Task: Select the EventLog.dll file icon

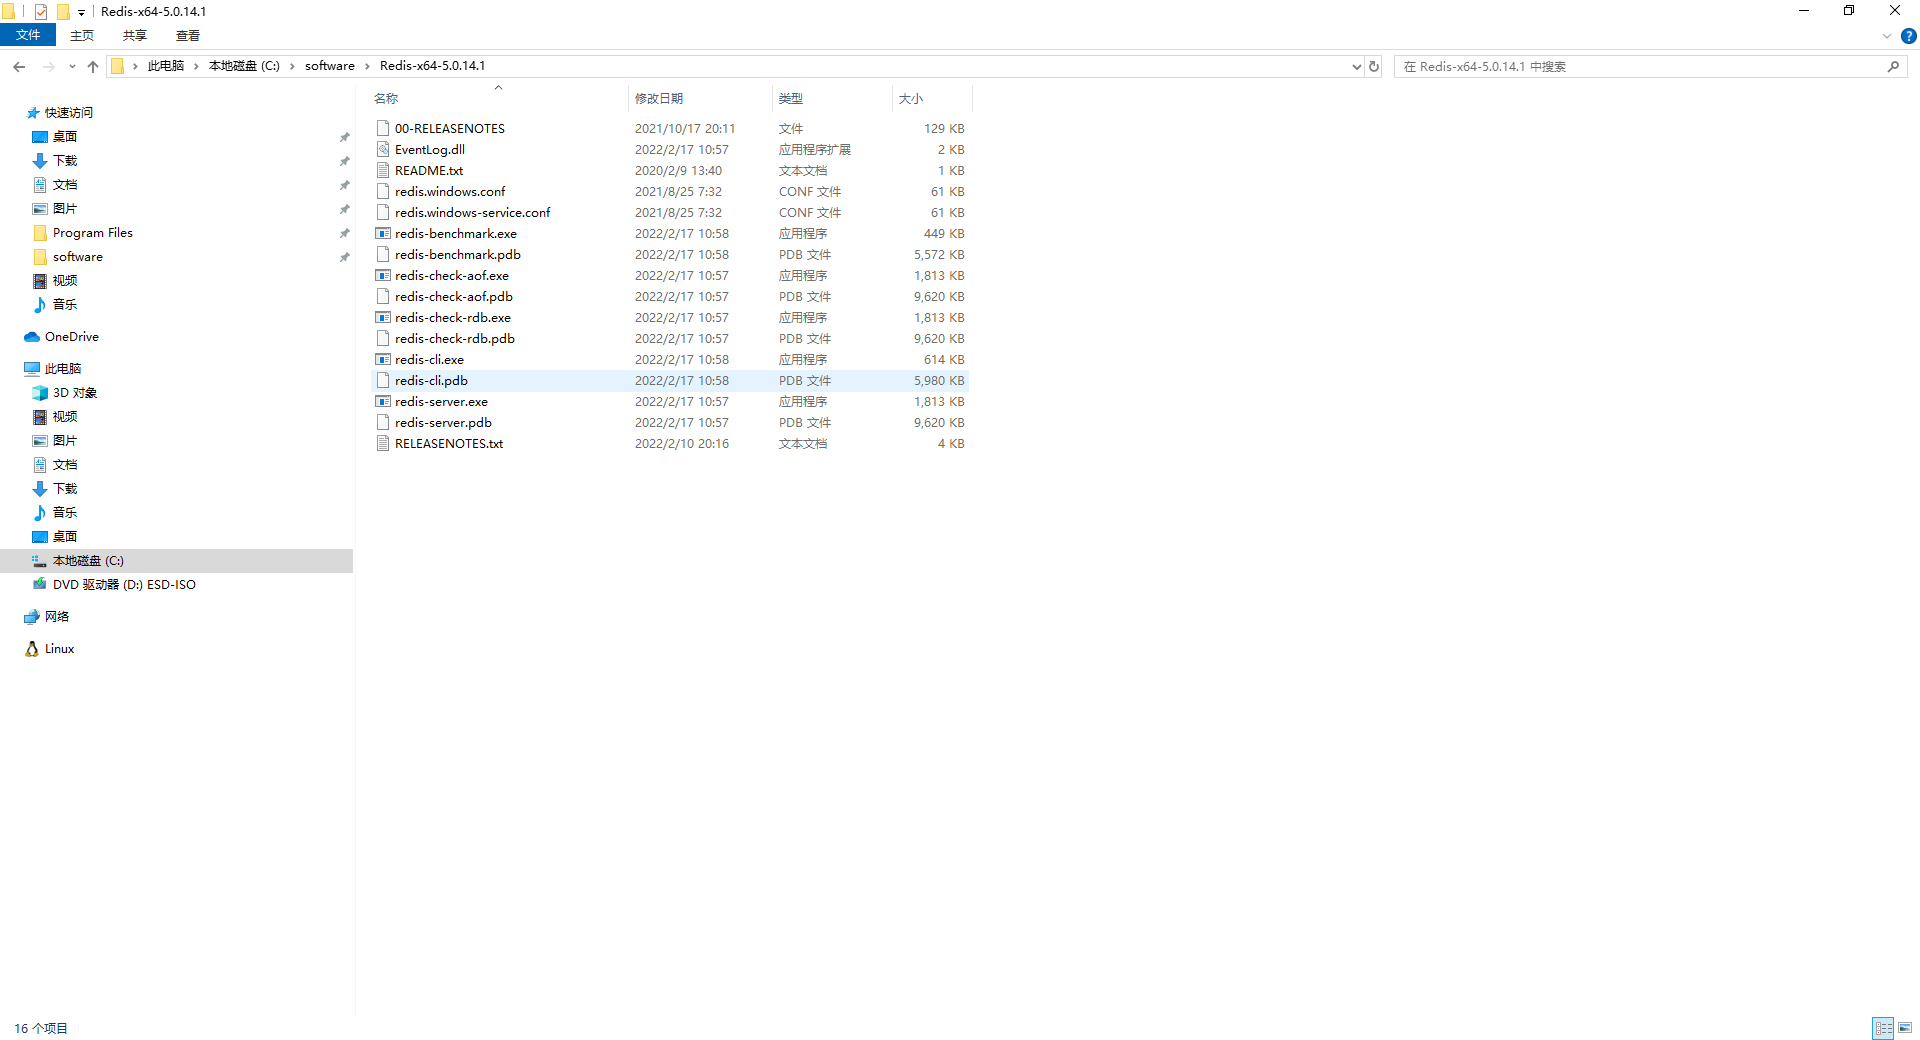Action: coord(383,150)
